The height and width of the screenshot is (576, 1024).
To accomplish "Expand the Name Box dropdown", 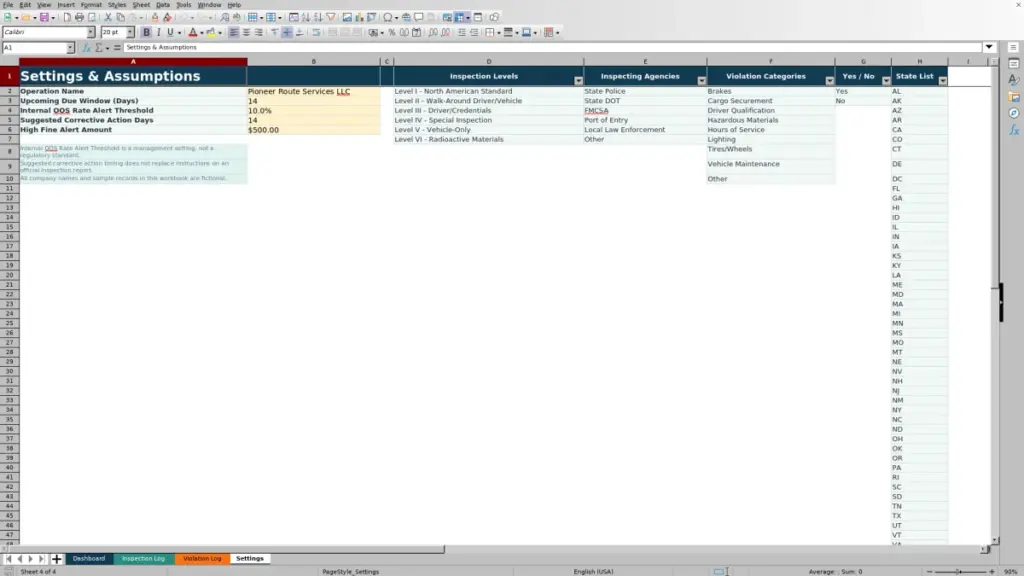I will click(70, 48).
